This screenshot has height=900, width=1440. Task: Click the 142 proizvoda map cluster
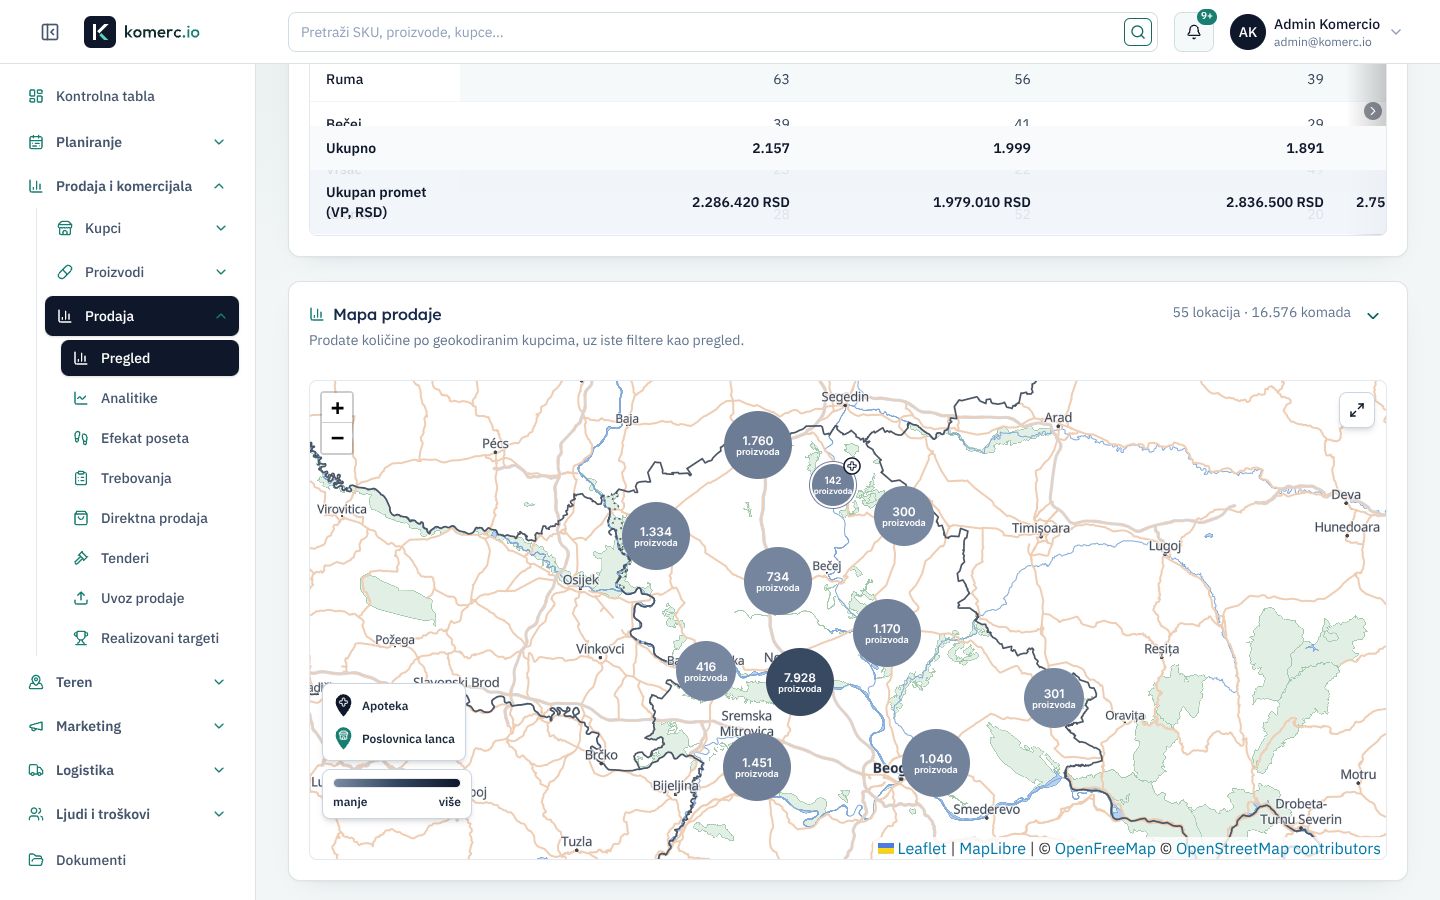click(x=833, y=485)
